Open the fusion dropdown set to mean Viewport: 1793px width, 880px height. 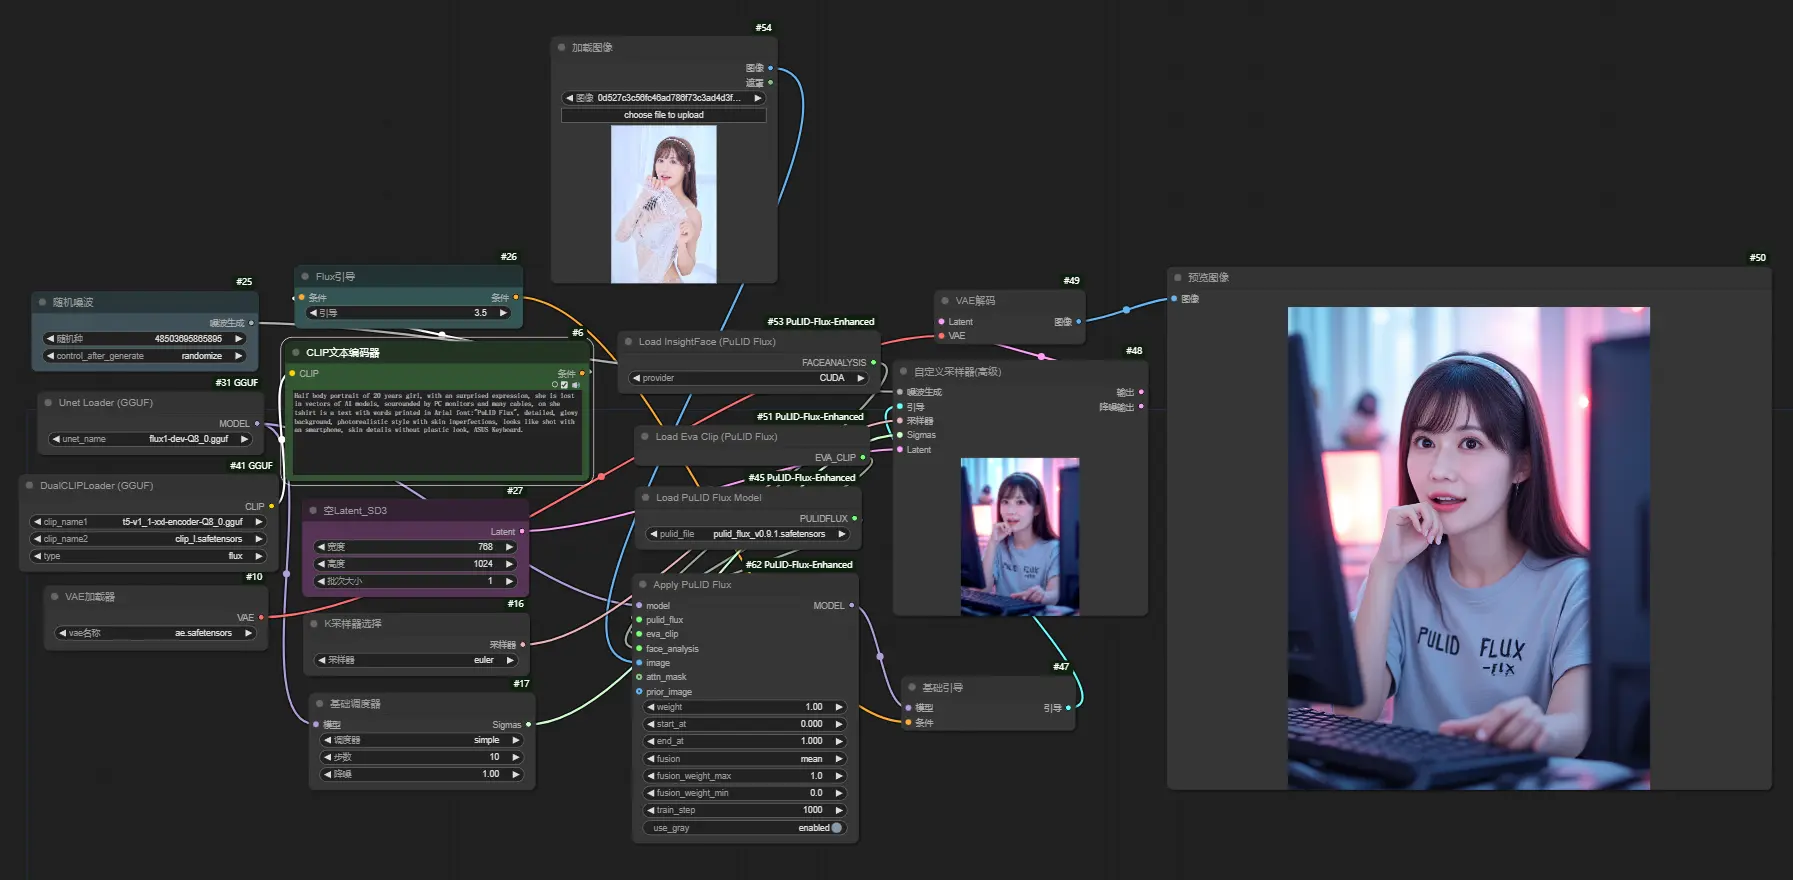744,759
